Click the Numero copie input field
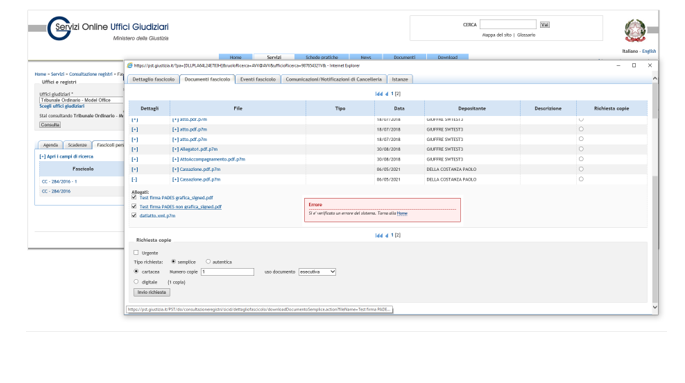685x383 pixels. point(227,272)
